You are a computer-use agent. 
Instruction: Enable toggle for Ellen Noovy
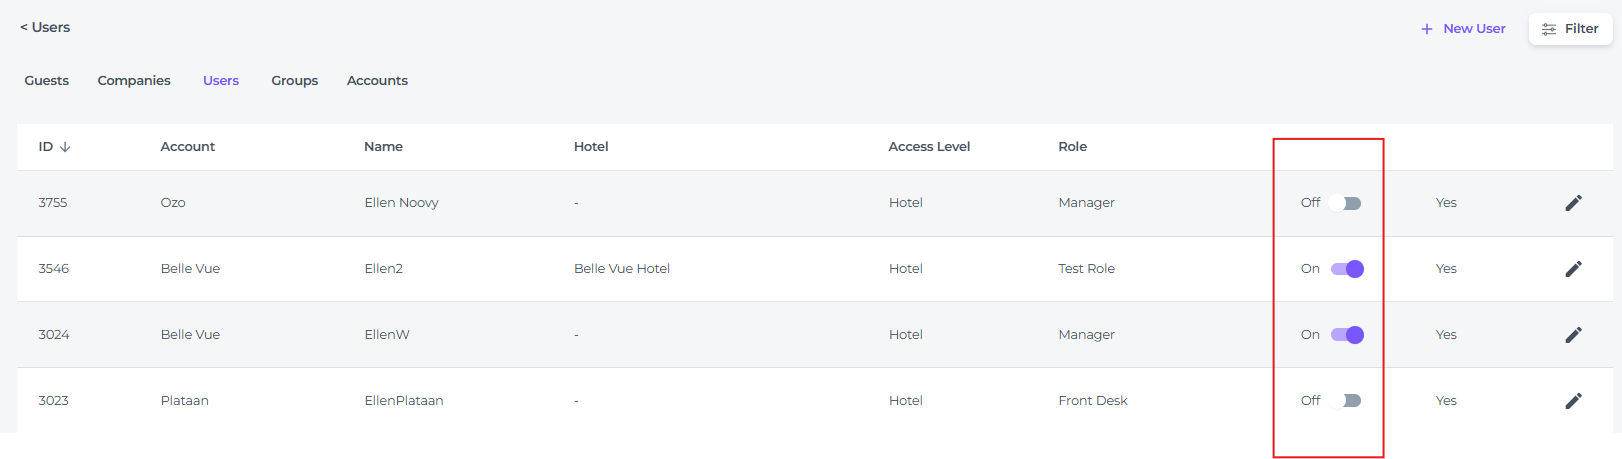click(x=1346, y=203)
